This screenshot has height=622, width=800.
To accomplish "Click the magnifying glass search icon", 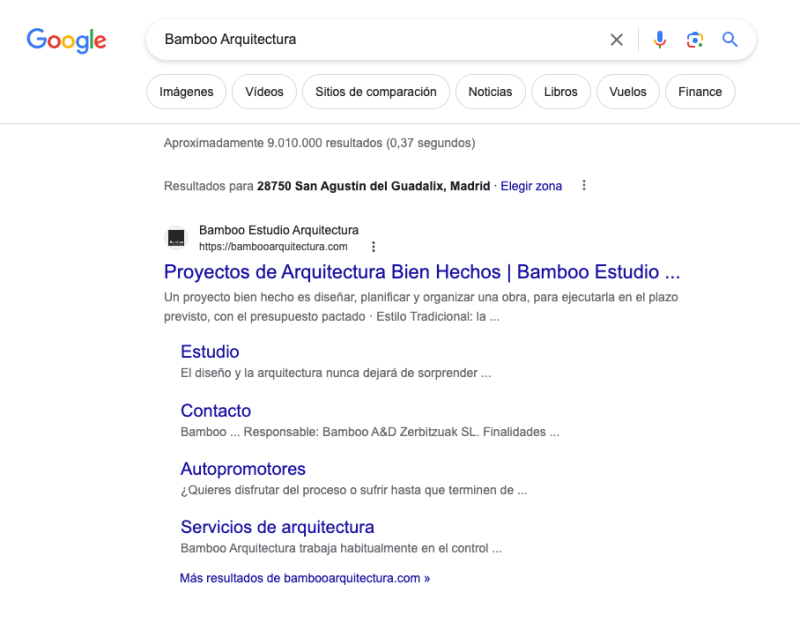I will pyautogui.click(x=730, y=40).
